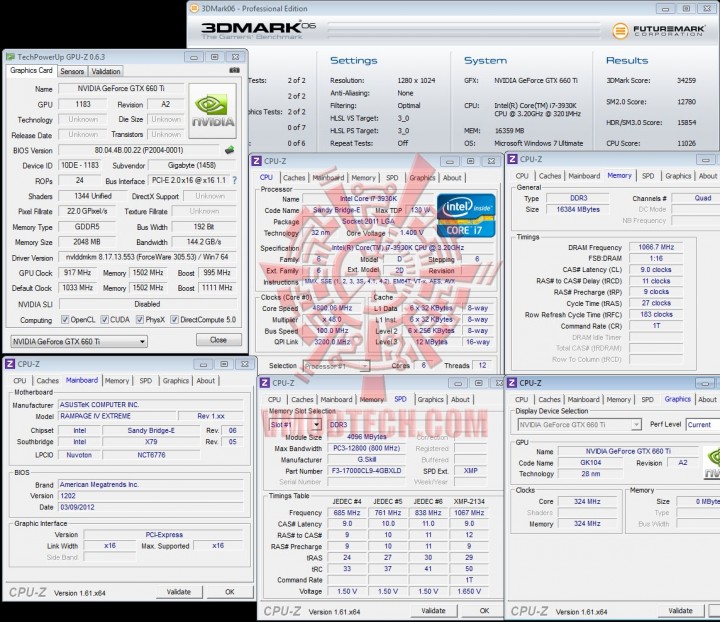Click the CPU-Z icon of Memory window
Screen dimensions: 720x622
coord(512,159)
